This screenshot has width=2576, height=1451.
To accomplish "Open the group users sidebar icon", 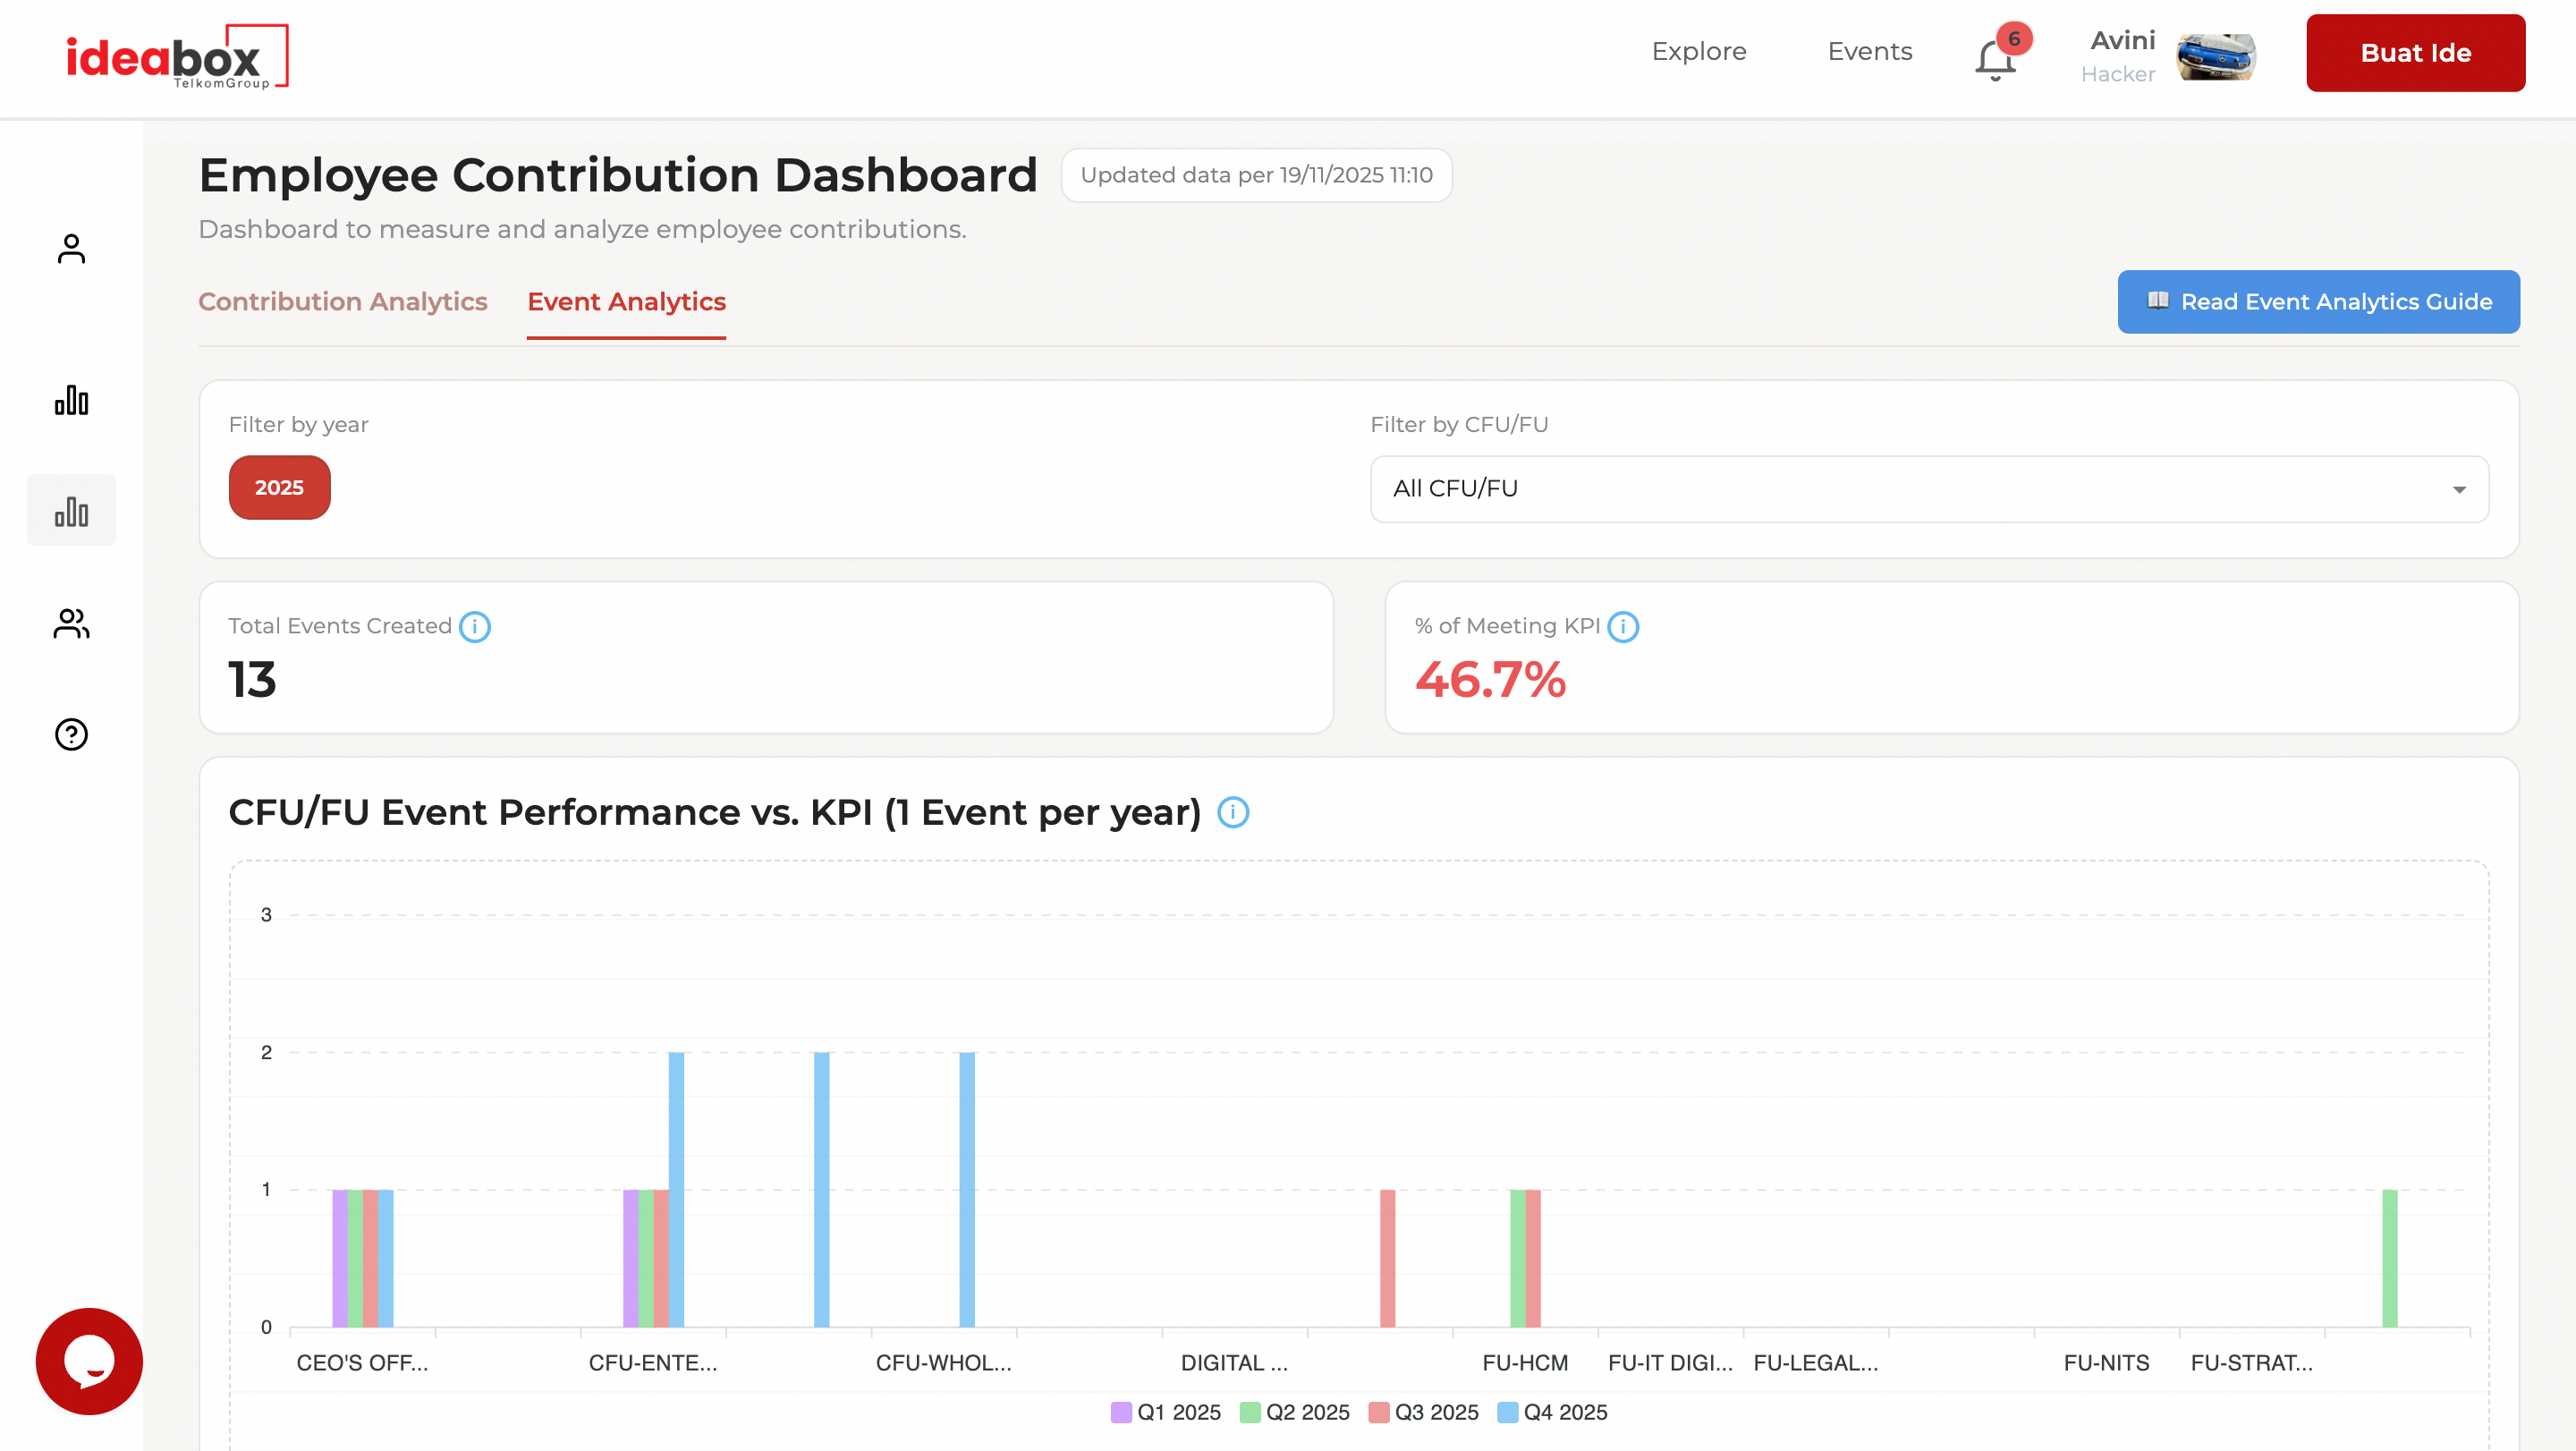I will [71, 624].
